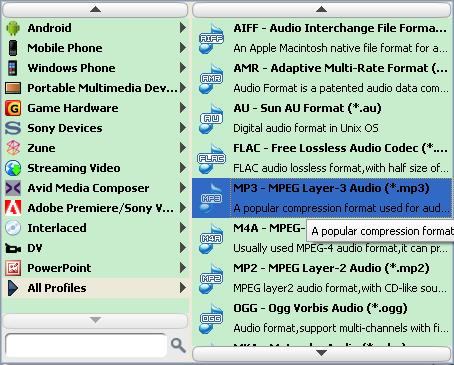Expand the Mobile Phone submenu arrow
This screenshot has height=365, width=454.
click(x=183, y=48)
